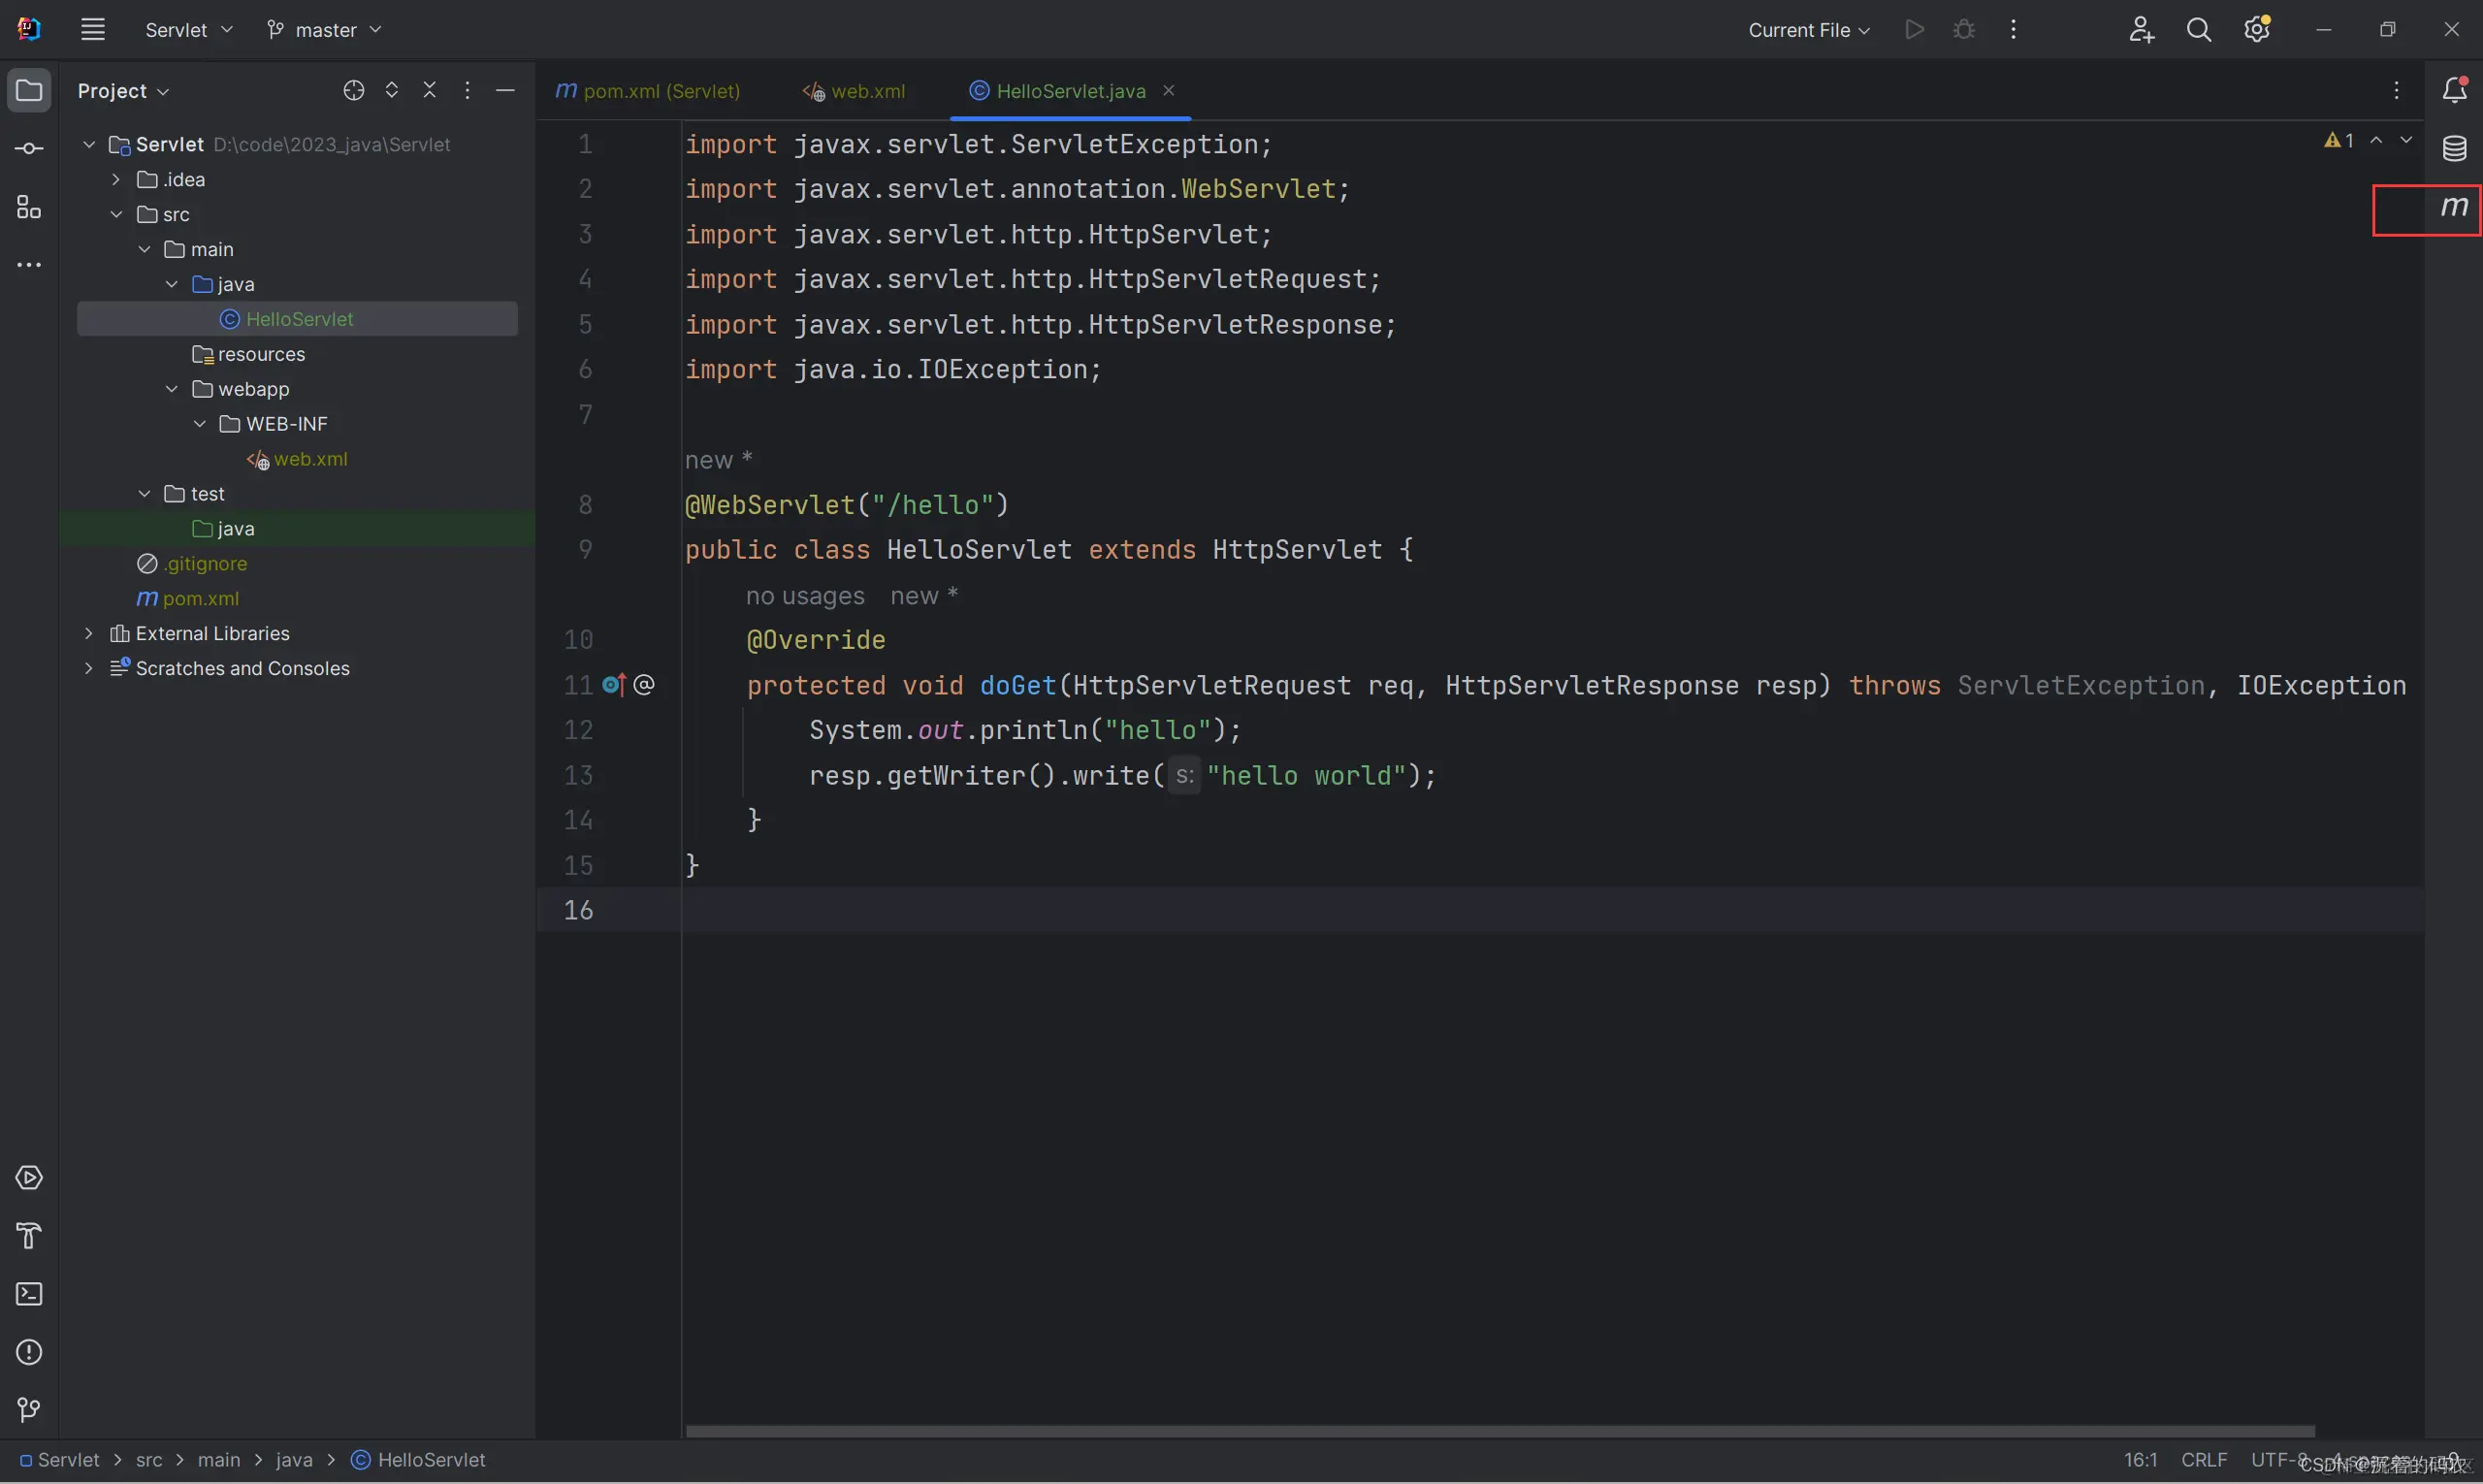Click the overriding method gutter icon on line 11
This screenshot has width=2483, height=1484.
point(613,685)
